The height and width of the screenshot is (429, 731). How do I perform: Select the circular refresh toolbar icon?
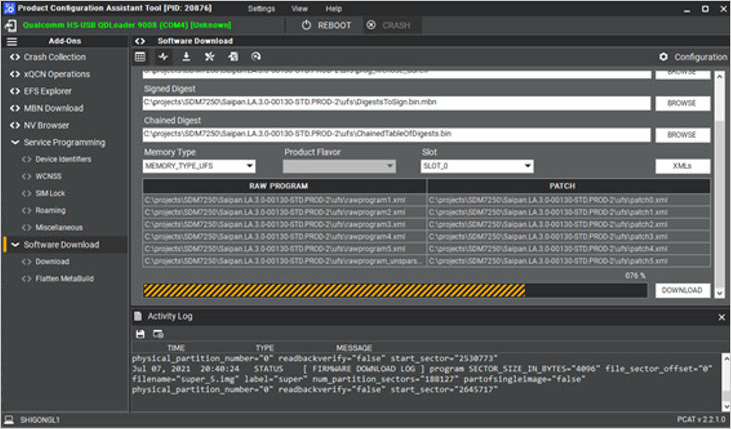(256, 57)
